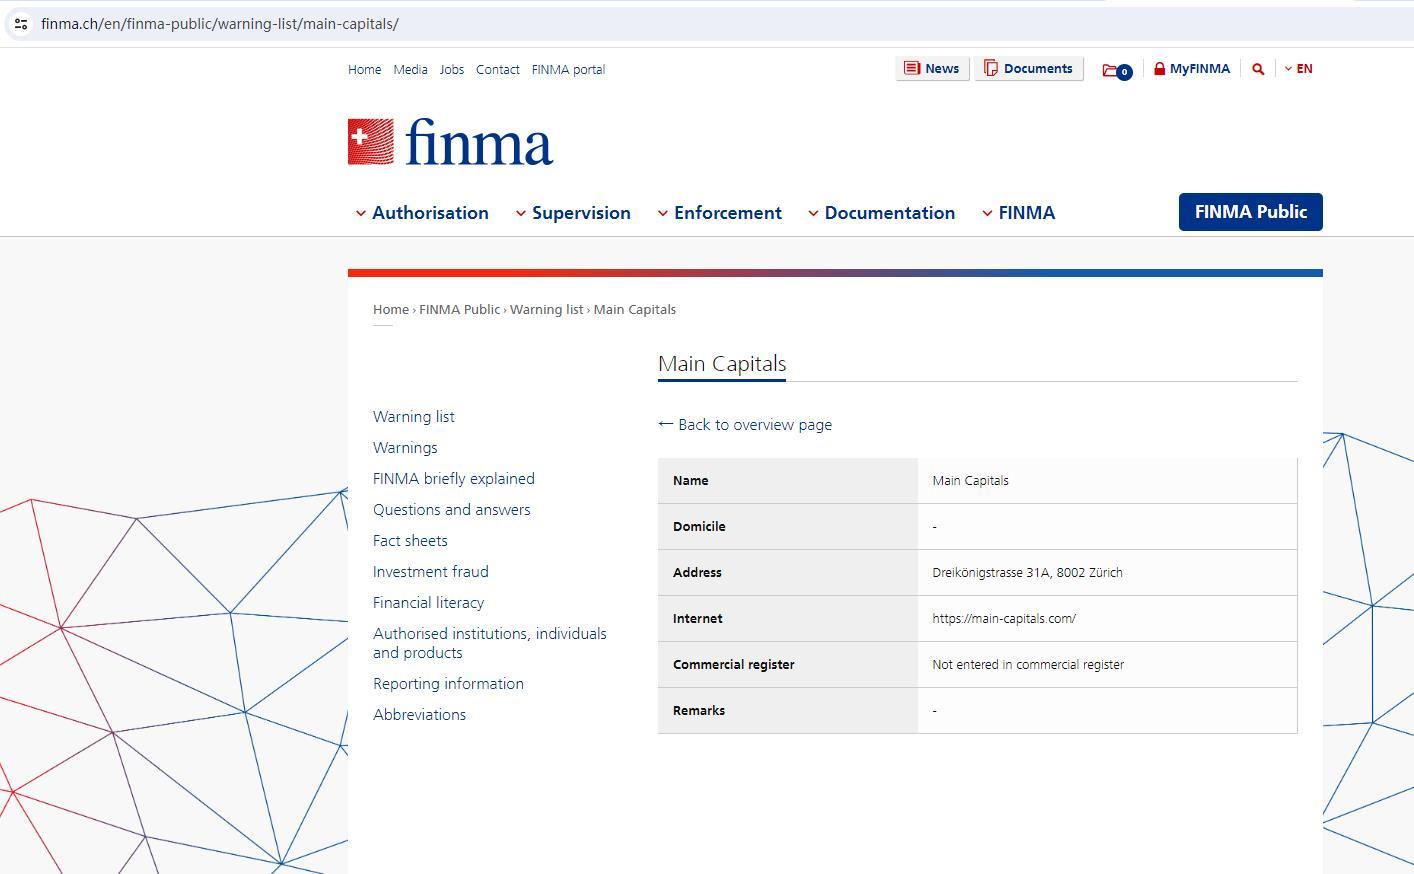Click the News button
Screen dimensions: 1414x874
(x=931, y=69)
